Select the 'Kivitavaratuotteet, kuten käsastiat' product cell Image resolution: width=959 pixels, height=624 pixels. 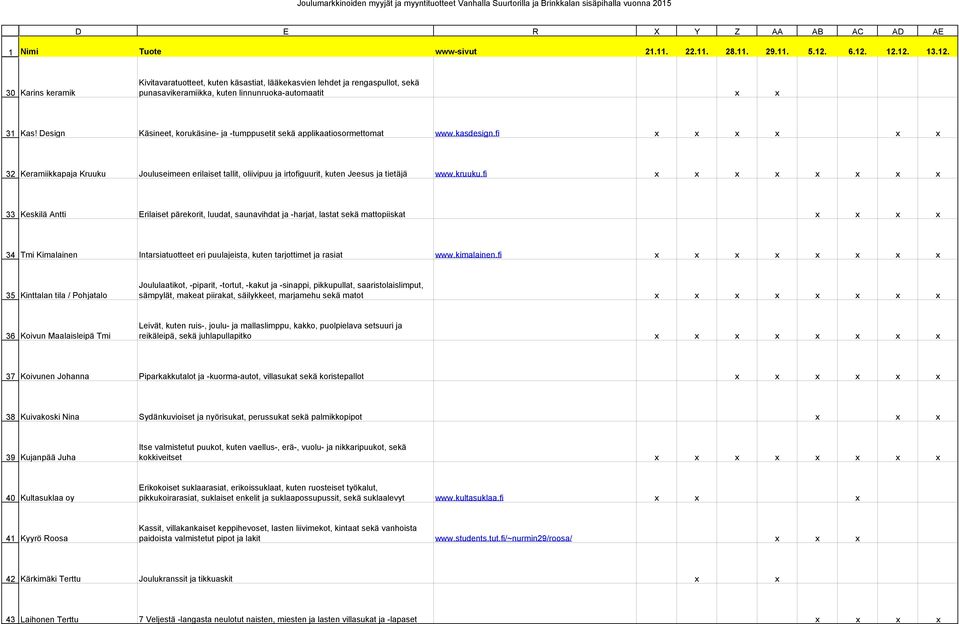tap(286, 78)
